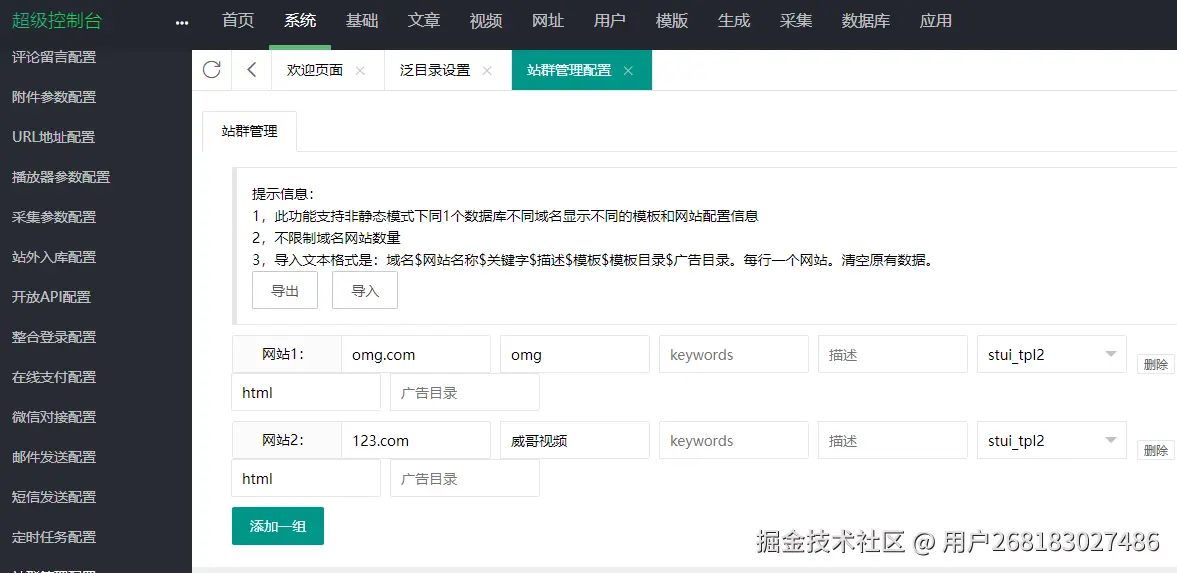The height and width of the screenshot is (573, 1177).
Task: Switch to the 泛目录设置 tab
Action: (x=435, y=71)
